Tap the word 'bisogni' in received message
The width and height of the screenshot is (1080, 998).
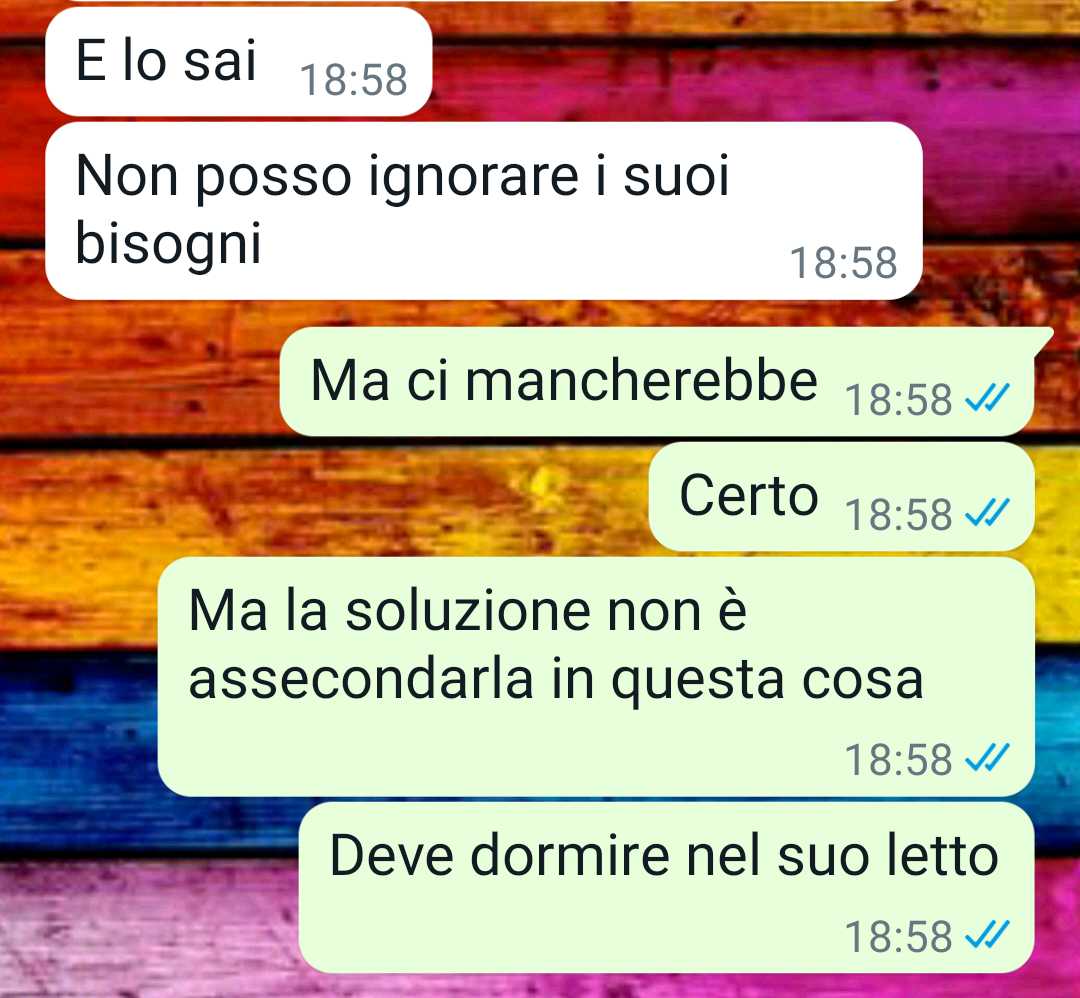pyautogui.click(x=168, y=245)
